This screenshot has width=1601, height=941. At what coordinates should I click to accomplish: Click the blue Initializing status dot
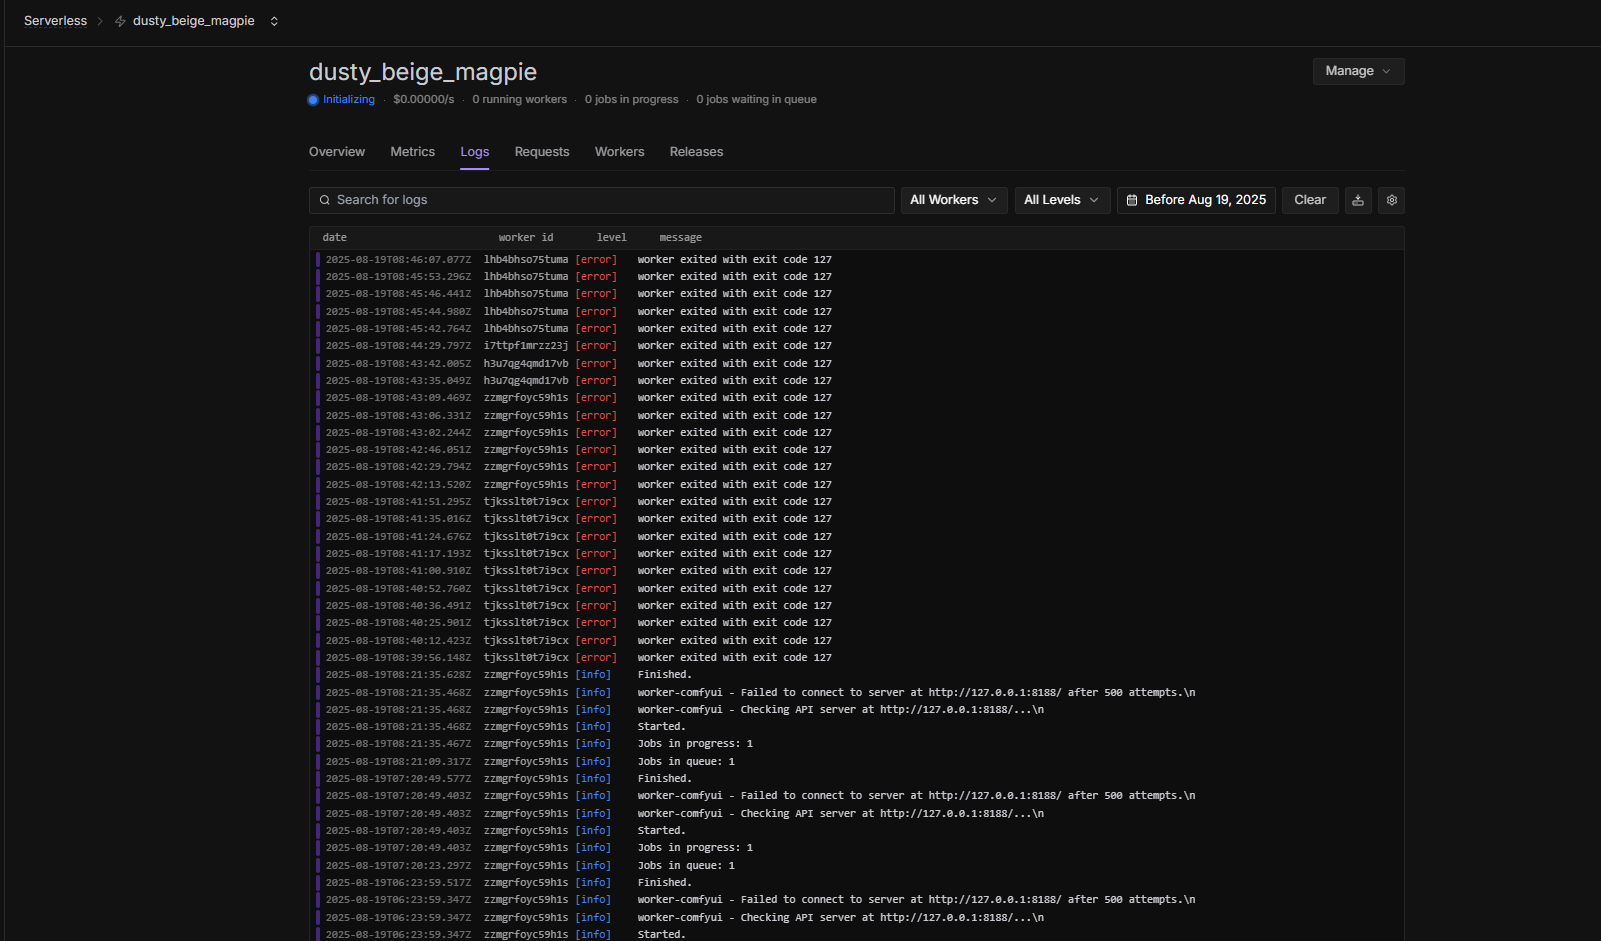pyautogui.click(x=313, y=100)
